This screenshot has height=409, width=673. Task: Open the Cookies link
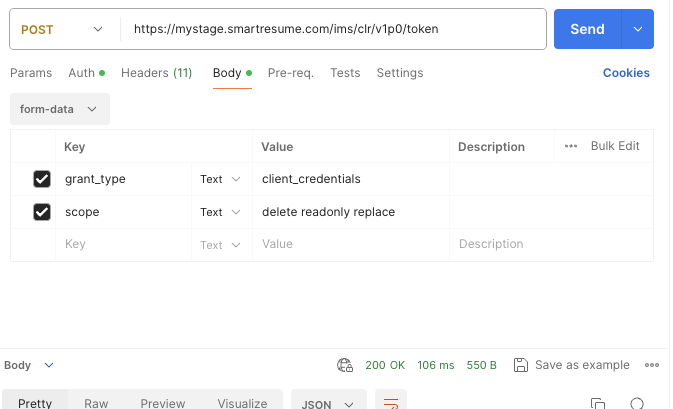[626, 73]
